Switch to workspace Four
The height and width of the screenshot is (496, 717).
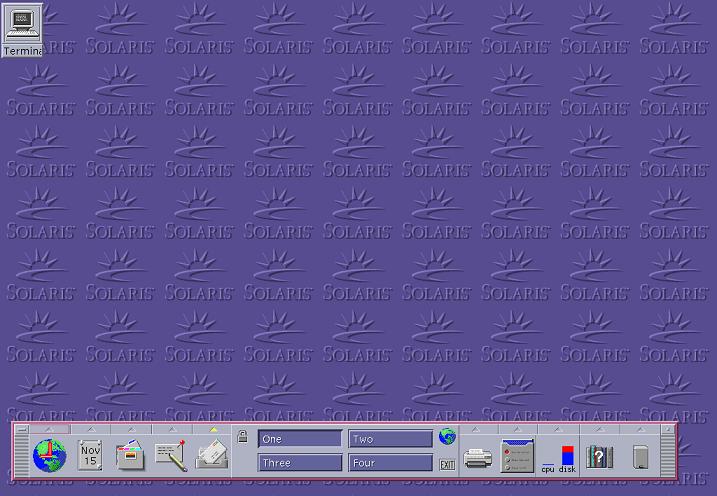391,463
